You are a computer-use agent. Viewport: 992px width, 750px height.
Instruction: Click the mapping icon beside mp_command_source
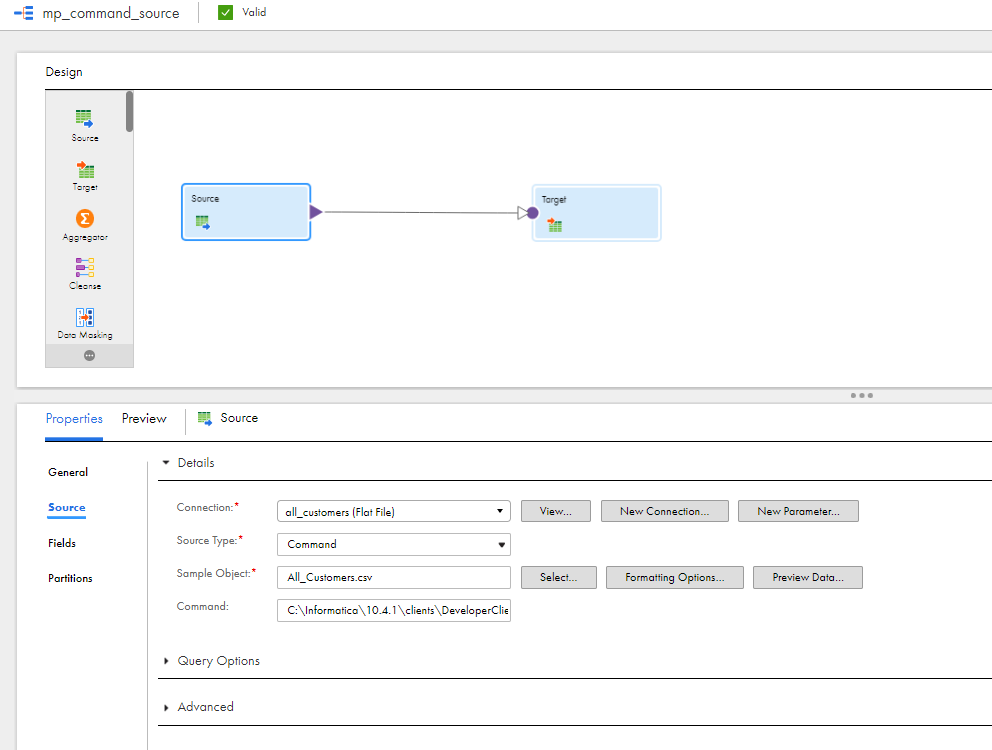pos(24,13)
